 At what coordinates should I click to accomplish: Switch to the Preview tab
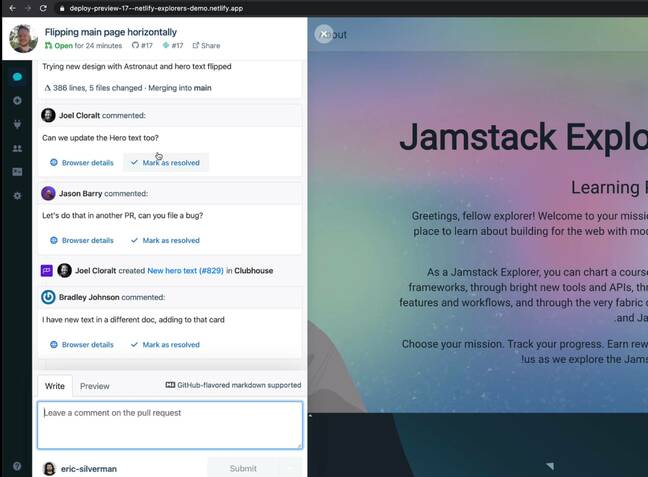click(95, 386)
